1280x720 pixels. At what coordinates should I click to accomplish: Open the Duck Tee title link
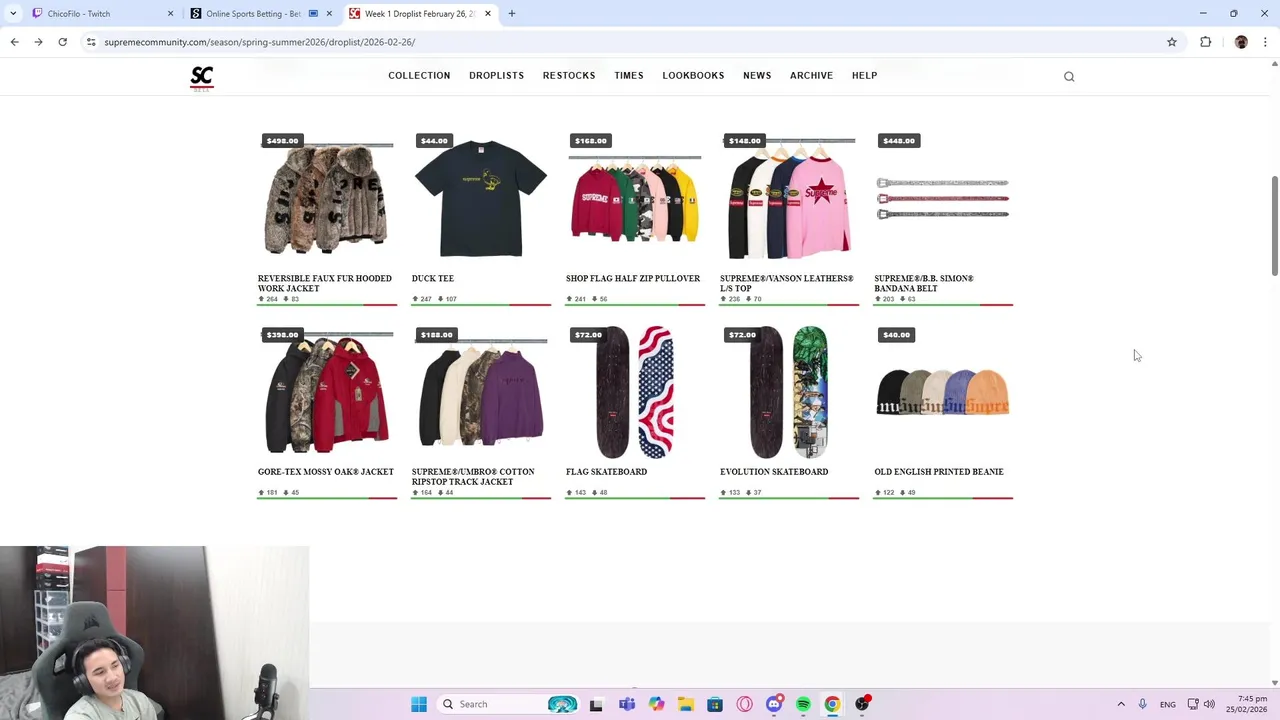coord(433,279)
